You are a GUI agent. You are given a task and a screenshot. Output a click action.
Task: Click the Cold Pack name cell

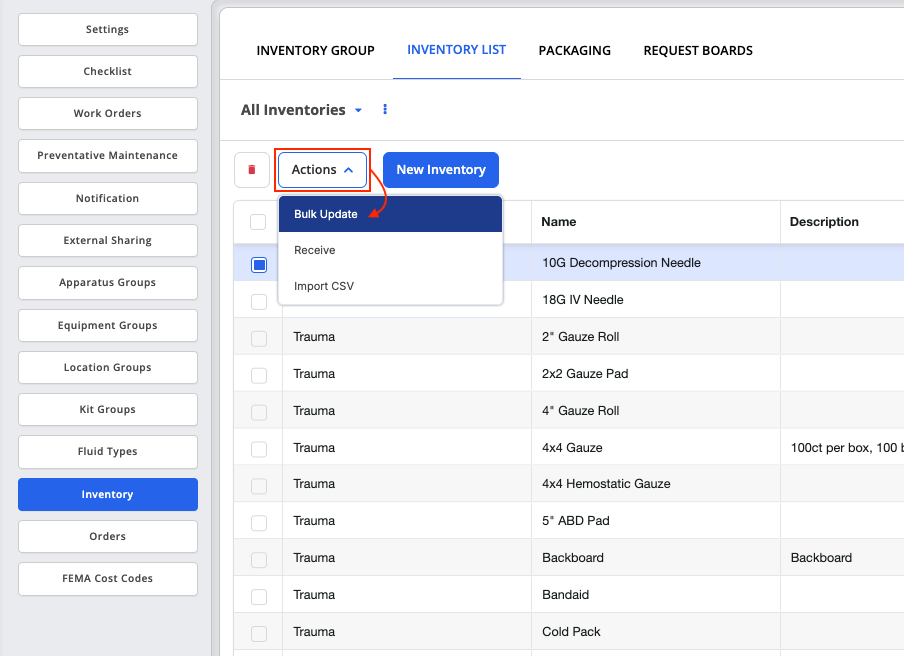656,631
